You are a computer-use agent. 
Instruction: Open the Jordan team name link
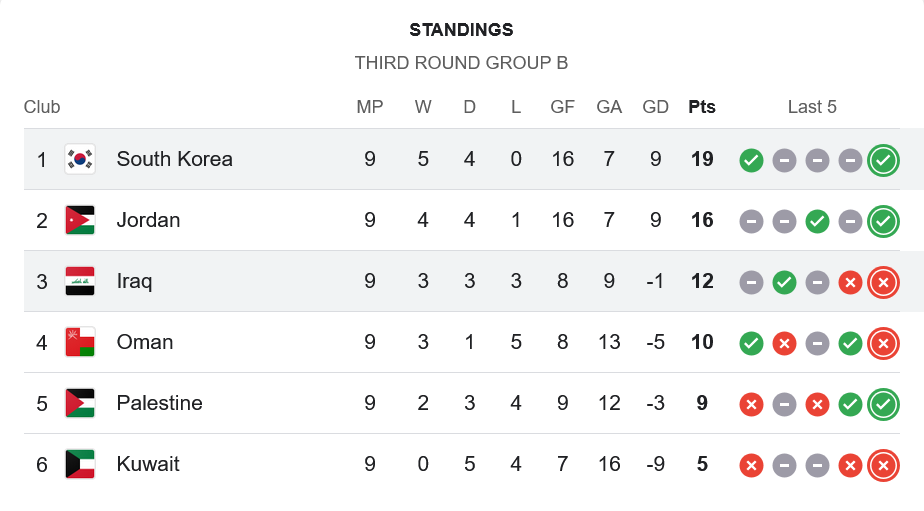148,220
